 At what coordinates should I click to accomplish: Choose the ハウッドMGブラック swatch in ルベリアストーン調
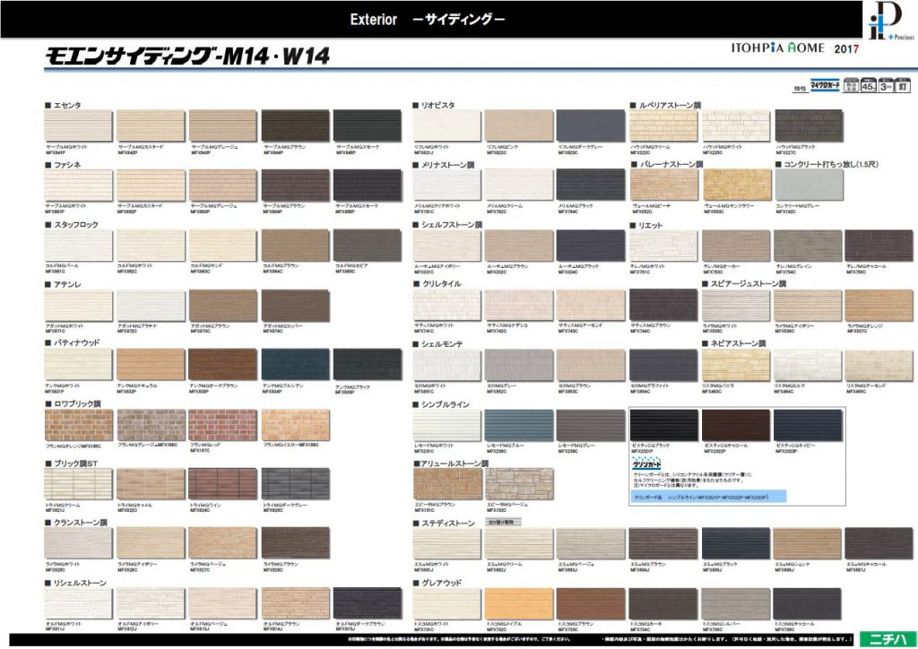coord(809,125)
